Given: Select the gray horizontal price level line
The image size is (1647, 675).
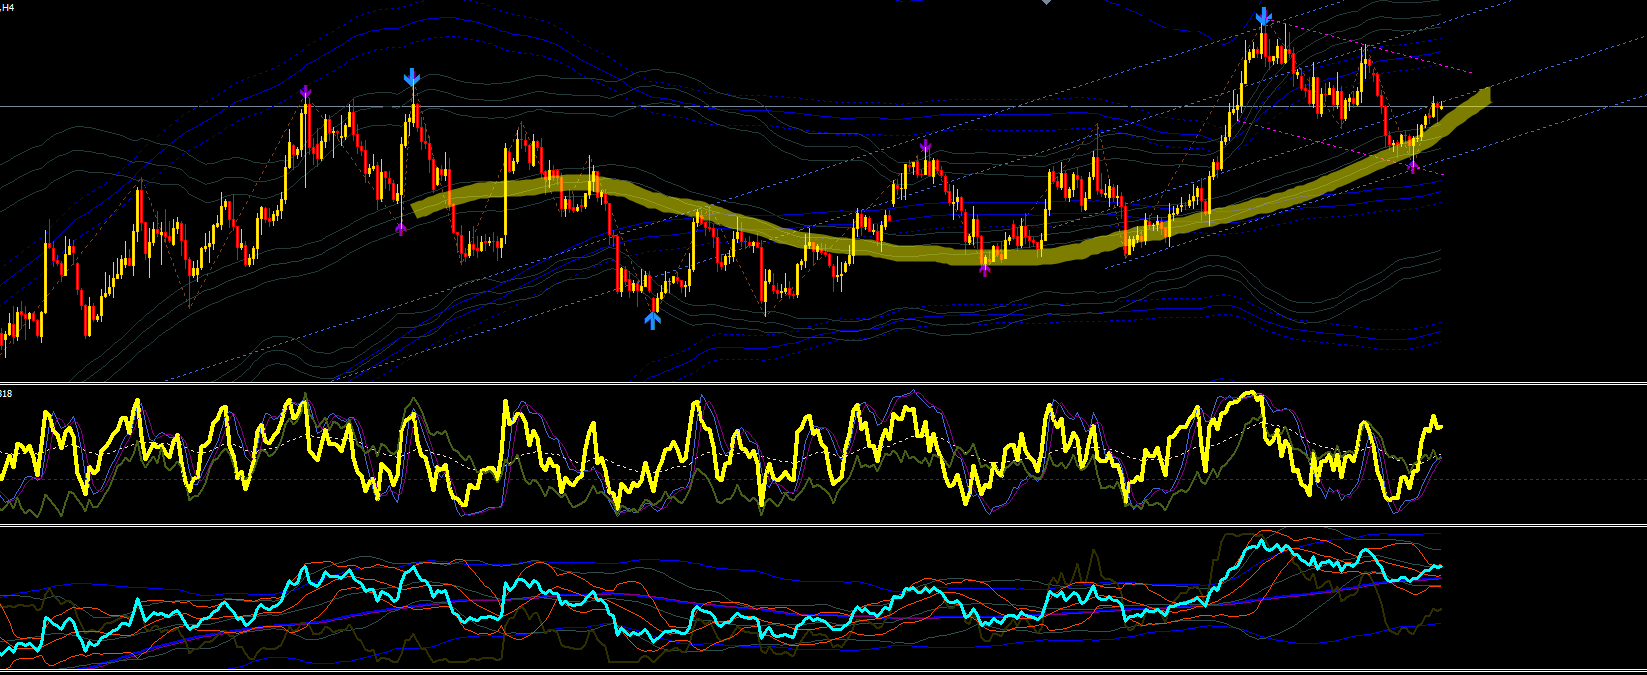Looking at the screenshot, I should 823,106.
